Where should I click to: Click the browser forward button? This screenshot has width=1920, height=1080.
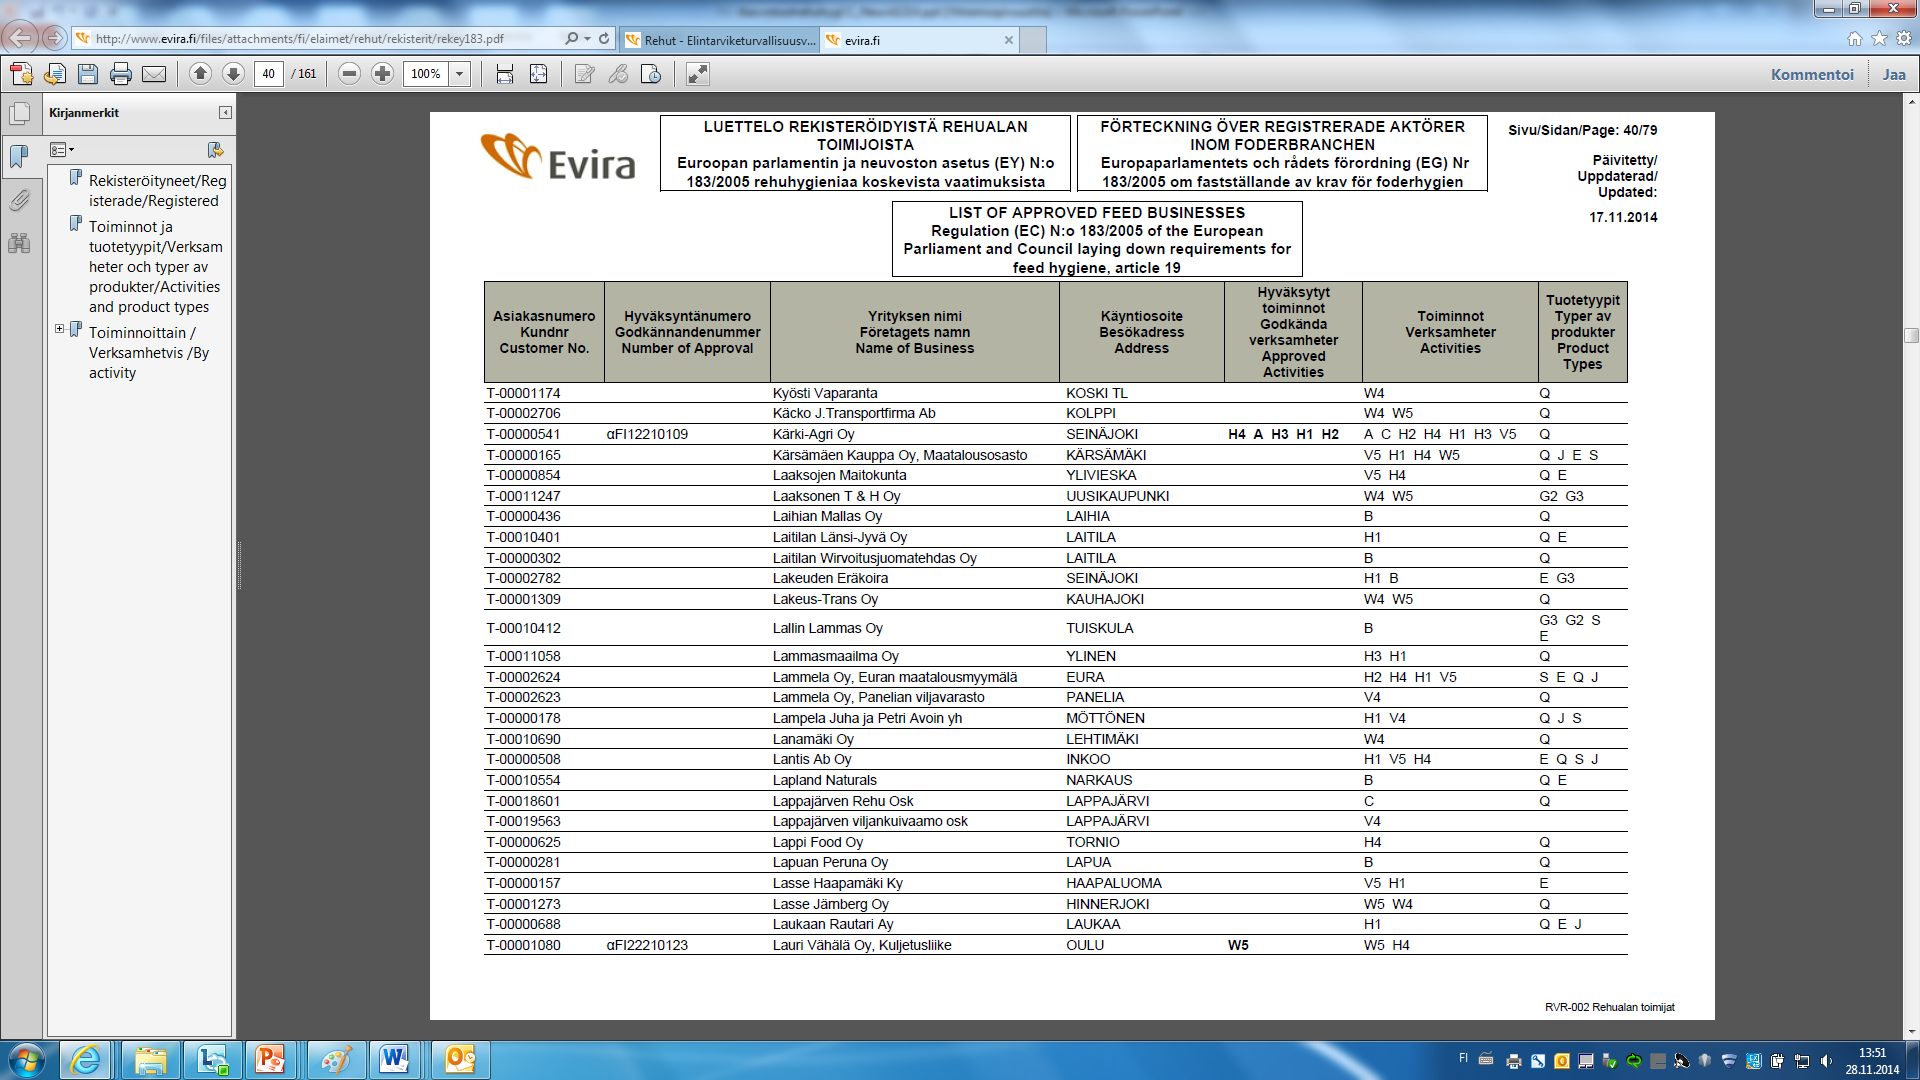tap(54, 39)
